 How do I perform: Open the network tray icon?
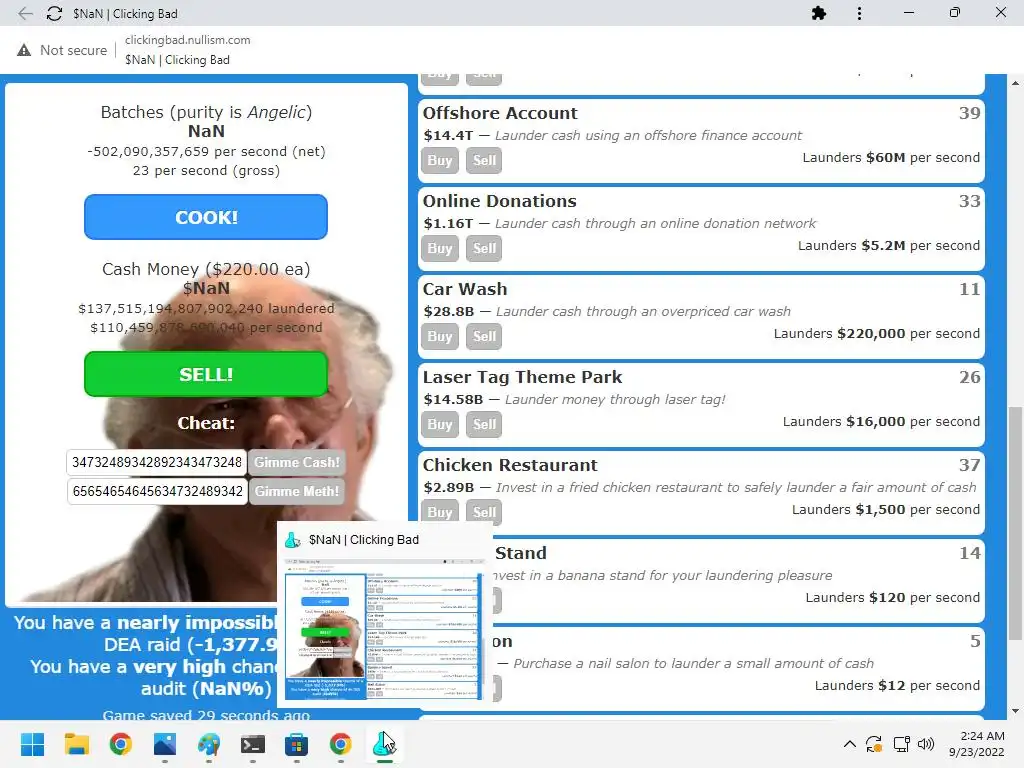[x=902, y=744]
